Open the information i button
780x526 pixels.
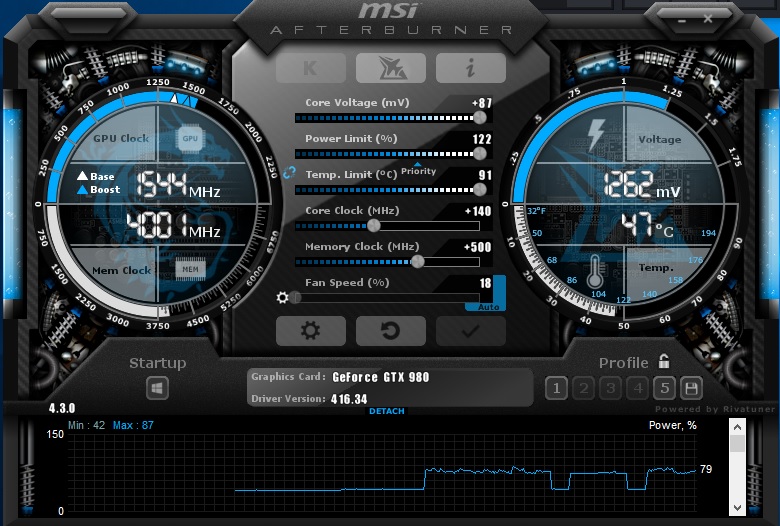[471, 68]
